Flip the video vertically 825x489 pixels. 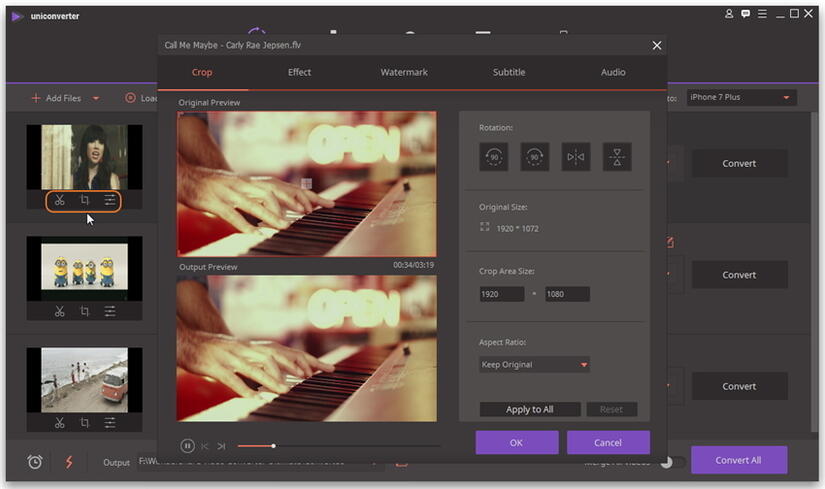pos(617,157)
